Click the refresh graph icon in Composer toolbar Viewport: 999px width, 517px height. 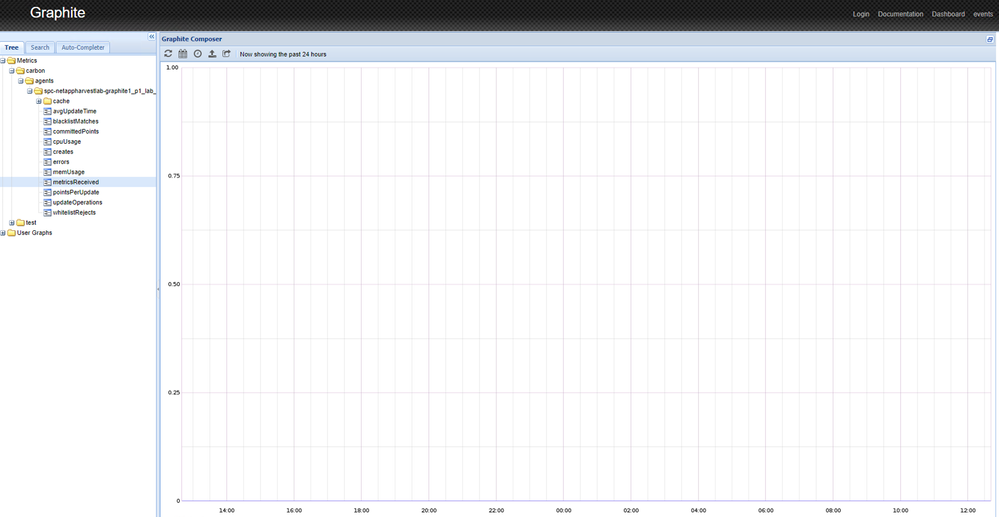[x=168, y=54]
